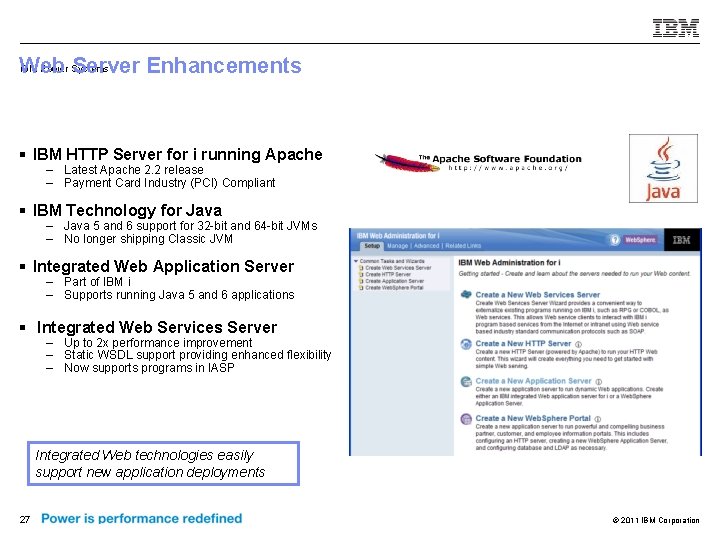Viewport: 720px width, 540px height.
Task: Click the 2011 IBM Corporation copyright text
Action: click(x=656, y=520)
